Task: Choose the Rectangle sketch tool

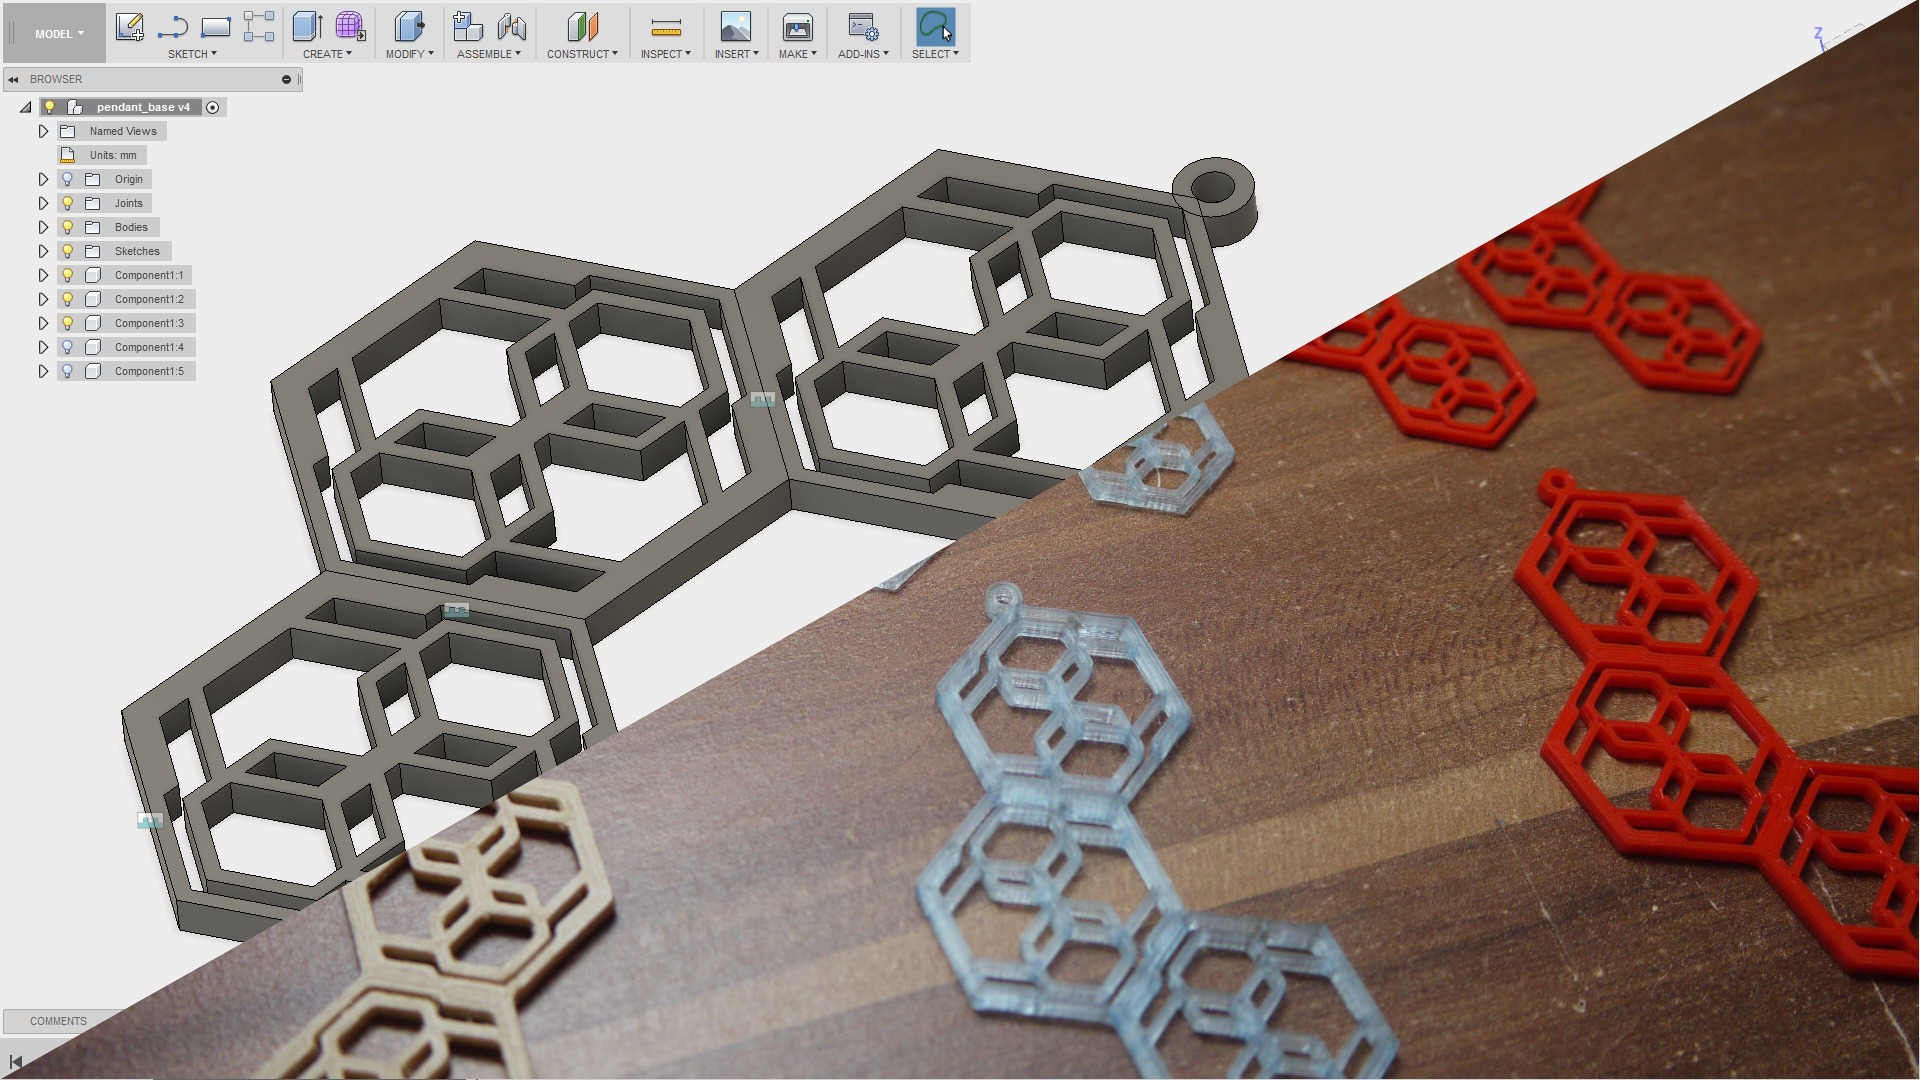Action: [215, 27]
